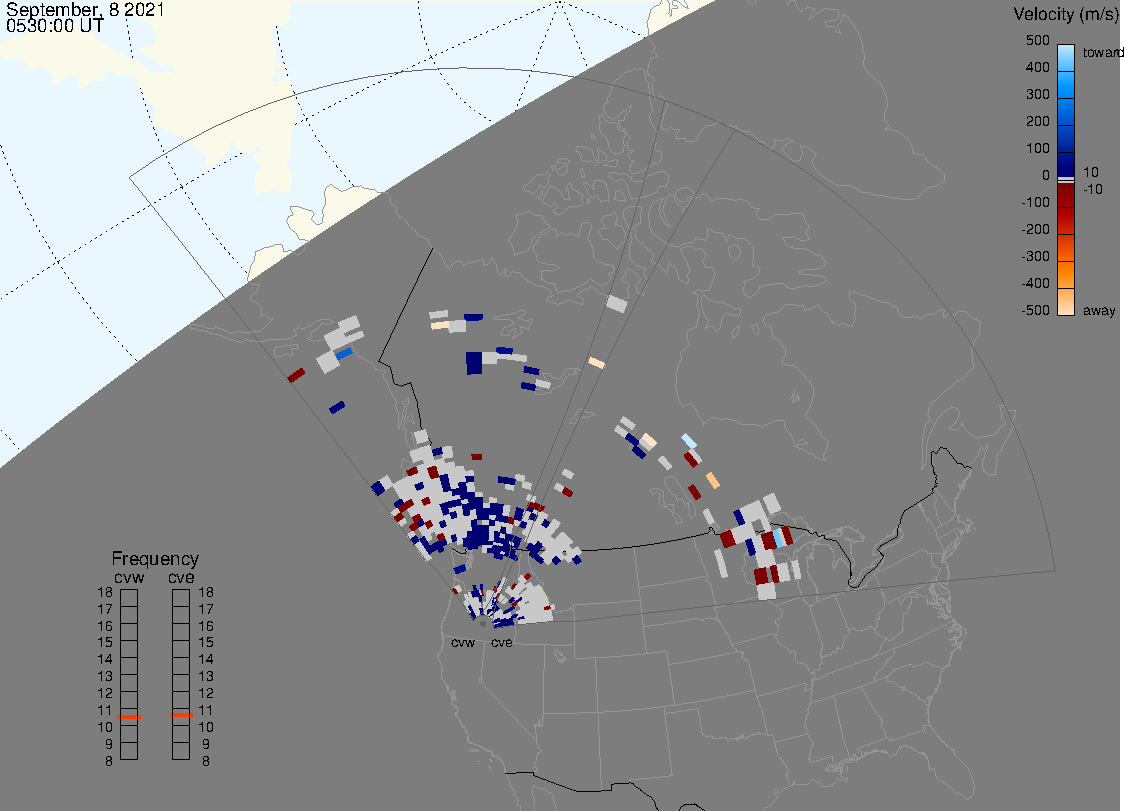
Task: Pick the pale peach swatch at -500
Action: [1066, 300]
